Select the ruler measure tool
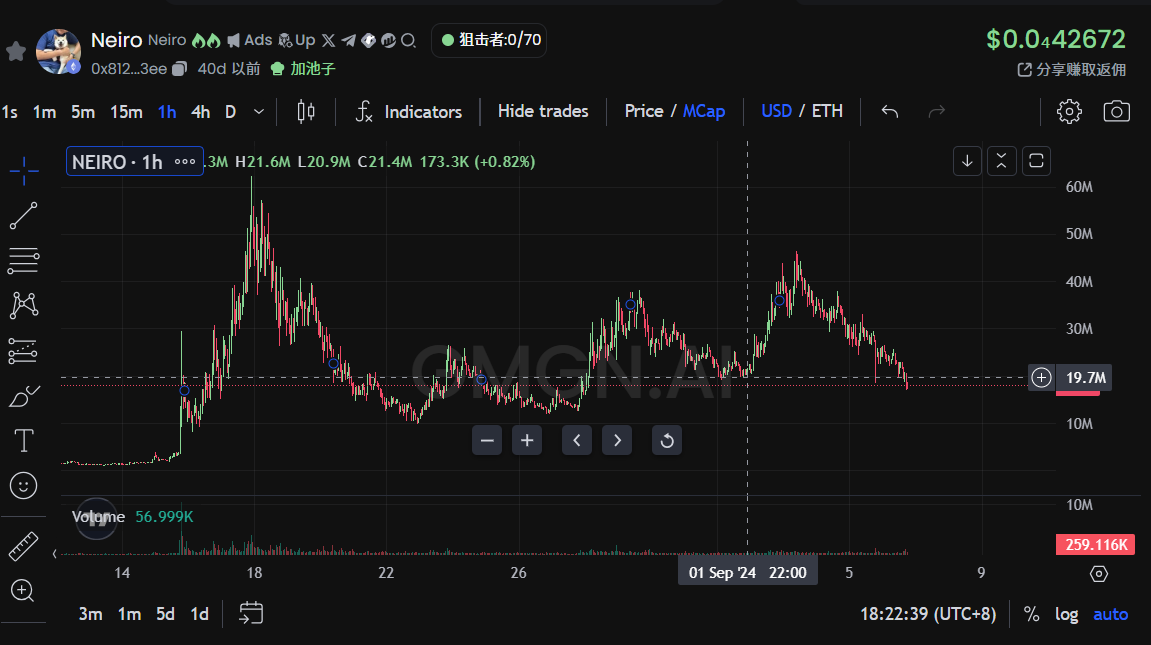 point(23,547)
